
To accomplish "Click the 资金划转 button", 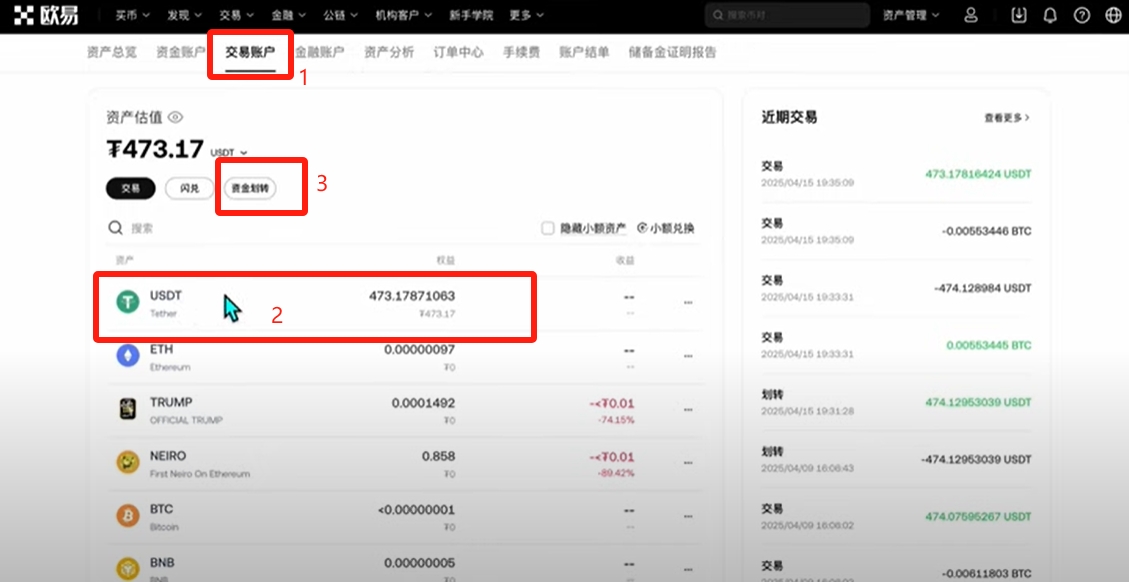I will tap(250, 188).
